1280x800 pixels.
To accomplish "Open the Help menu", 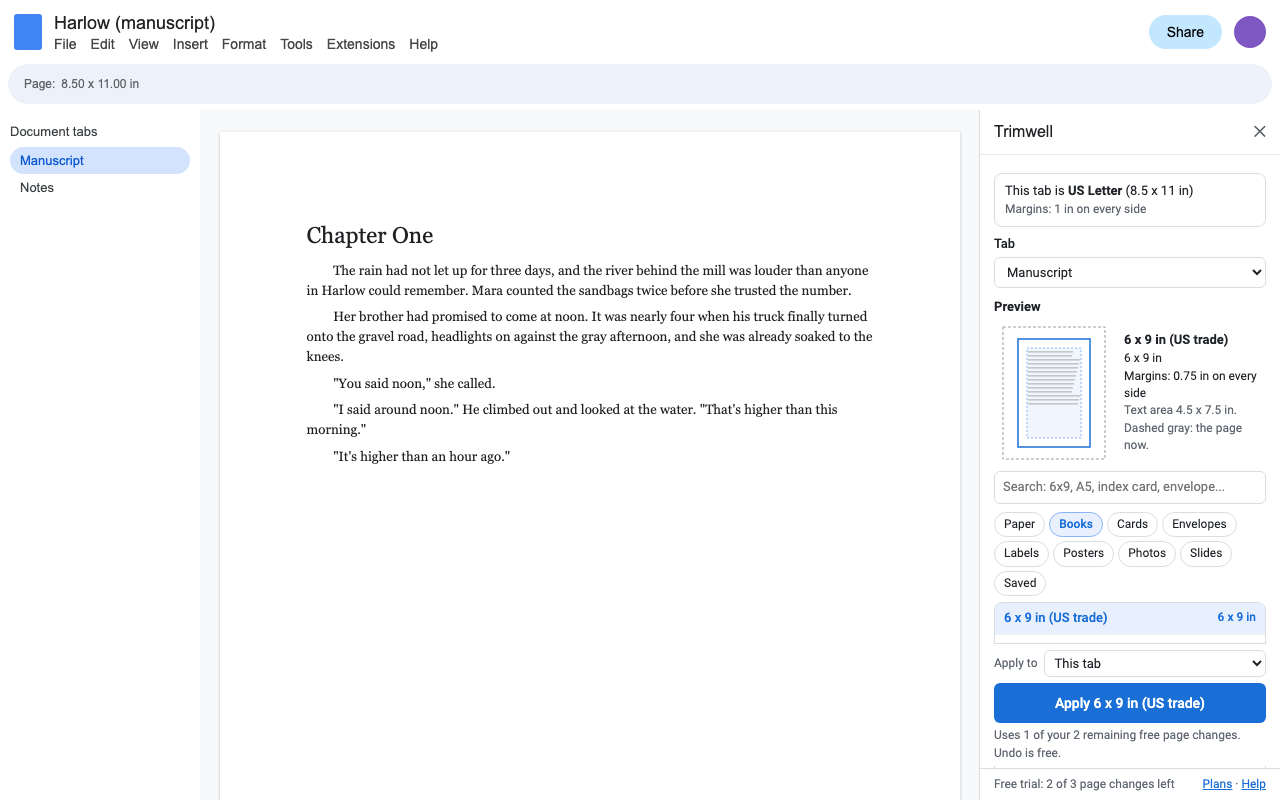I will point(423,44).
